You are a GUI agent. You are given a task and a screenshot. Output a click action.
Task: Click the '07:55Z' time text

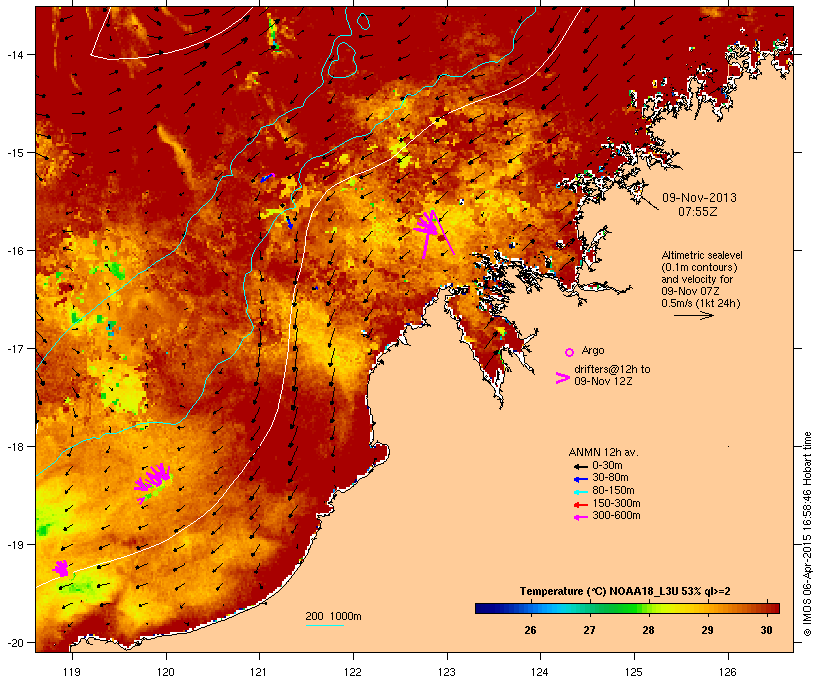coord(698,212)
